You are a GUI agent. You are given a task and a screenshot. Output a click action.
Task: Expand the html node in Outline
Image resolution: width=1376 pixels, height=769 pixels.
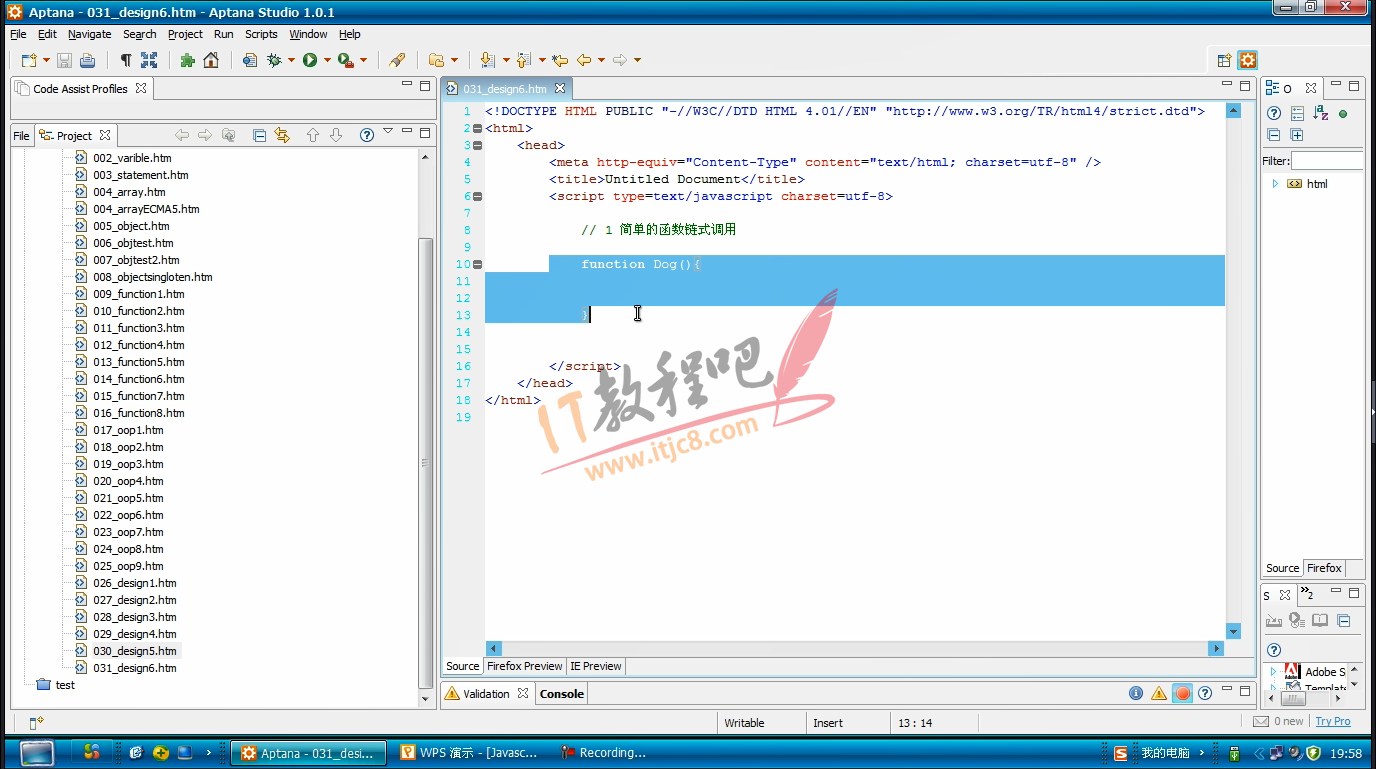point(1275,184)
